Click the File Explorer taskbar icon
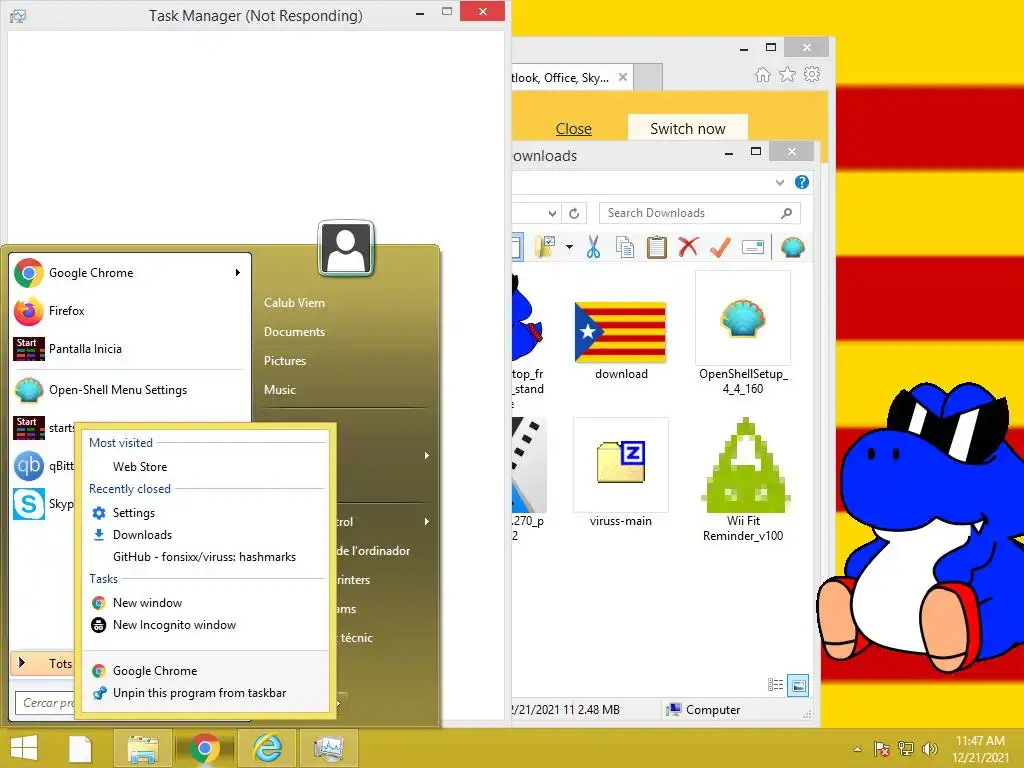The height and width of the screenshot is (768, 1024). [x=143, y=748]
